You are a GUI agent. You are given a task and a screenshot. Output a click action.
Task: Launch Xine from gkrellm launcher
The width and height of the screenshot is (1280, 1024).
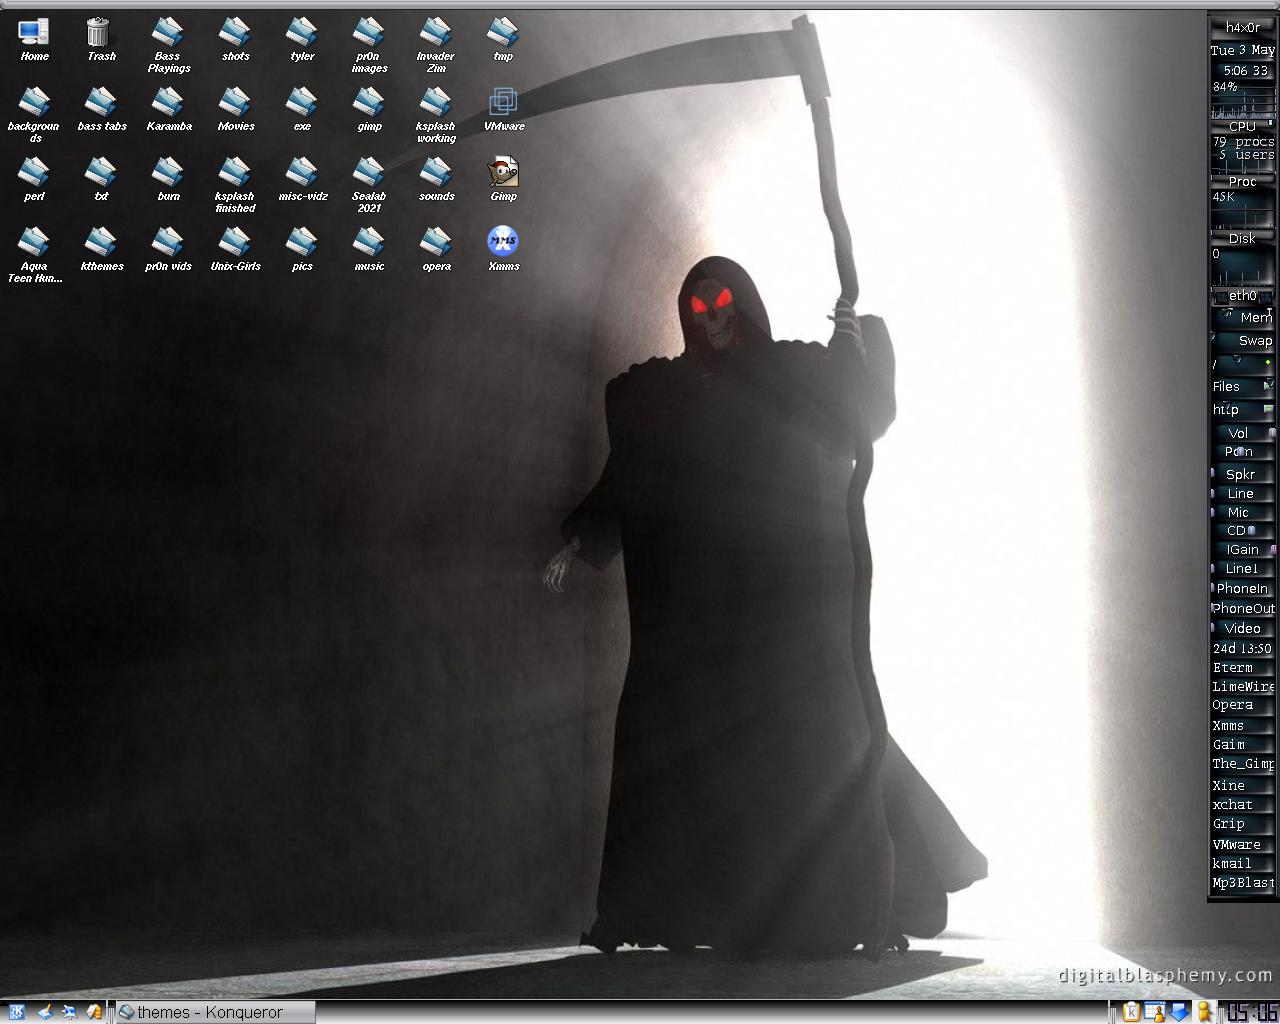[1243, 785]
